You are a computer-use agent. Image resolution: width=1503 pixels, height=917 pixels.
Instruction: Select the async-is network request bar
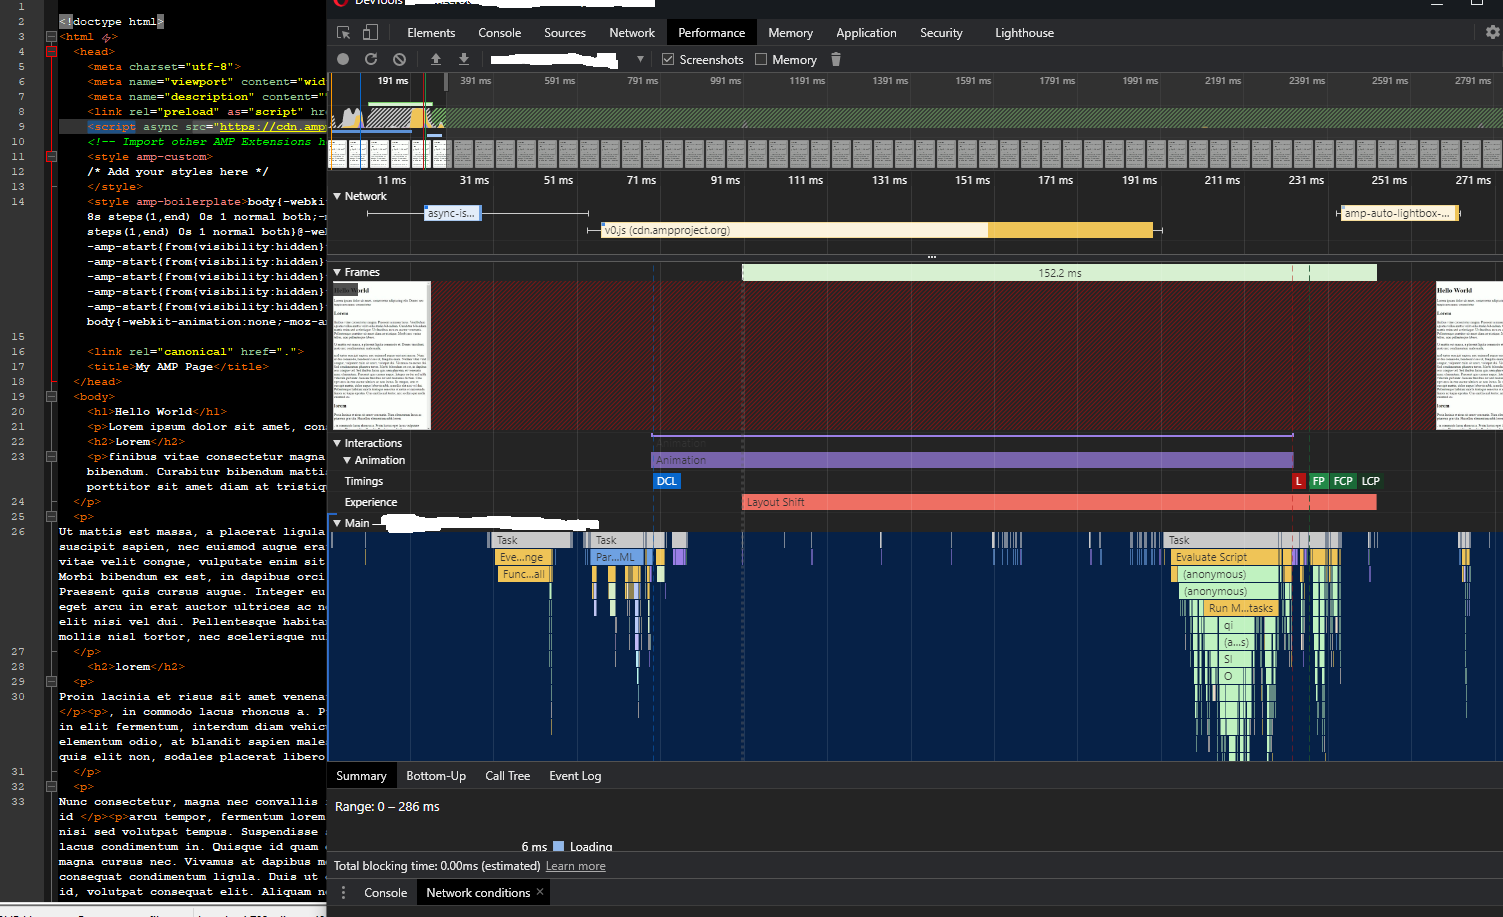453,213
